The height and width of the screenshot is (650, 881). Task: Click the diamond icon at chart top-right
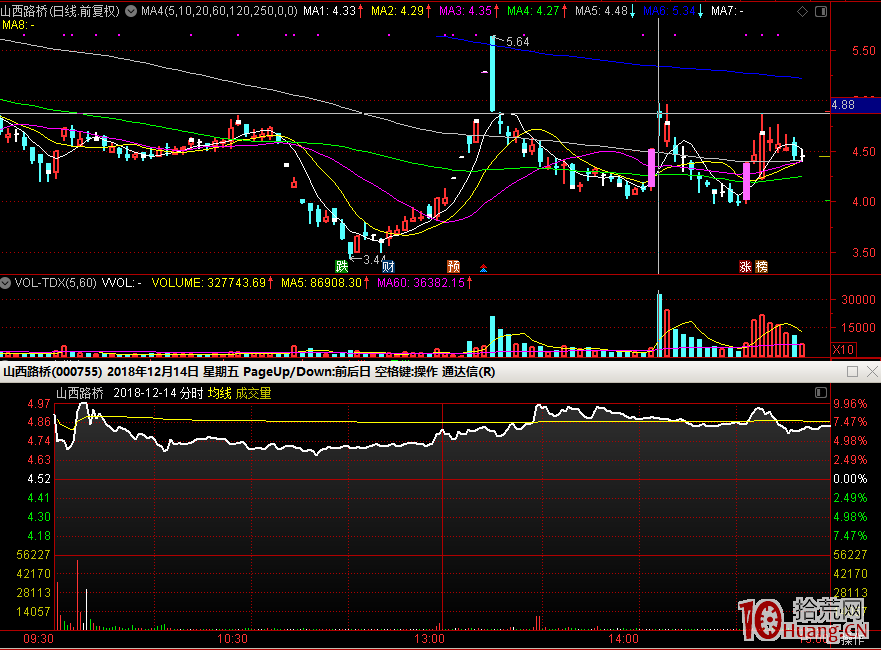point(802,11)
